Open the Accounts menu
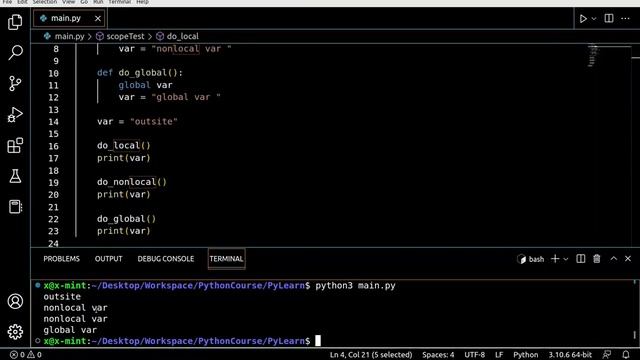Viewport: 640px width, 360px height. pos(15,301)
